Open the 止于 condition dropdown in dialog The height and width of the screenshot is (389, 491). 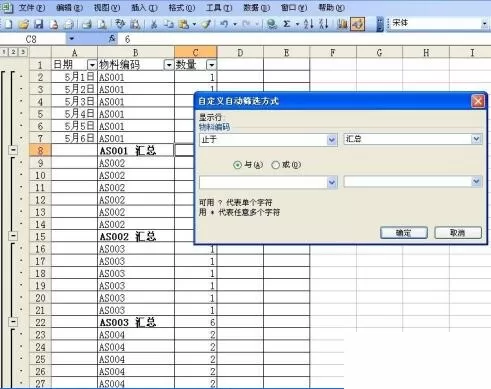332,140
